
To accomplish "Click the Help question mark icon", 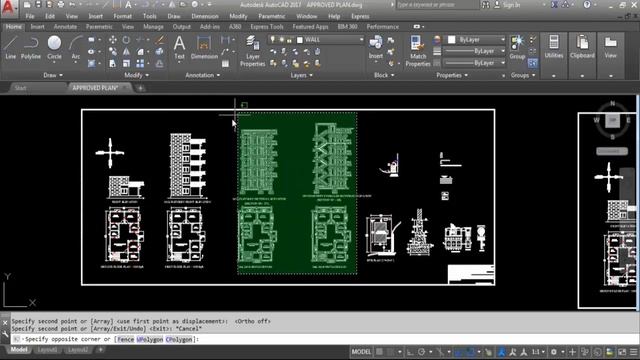I will (587, 4).
